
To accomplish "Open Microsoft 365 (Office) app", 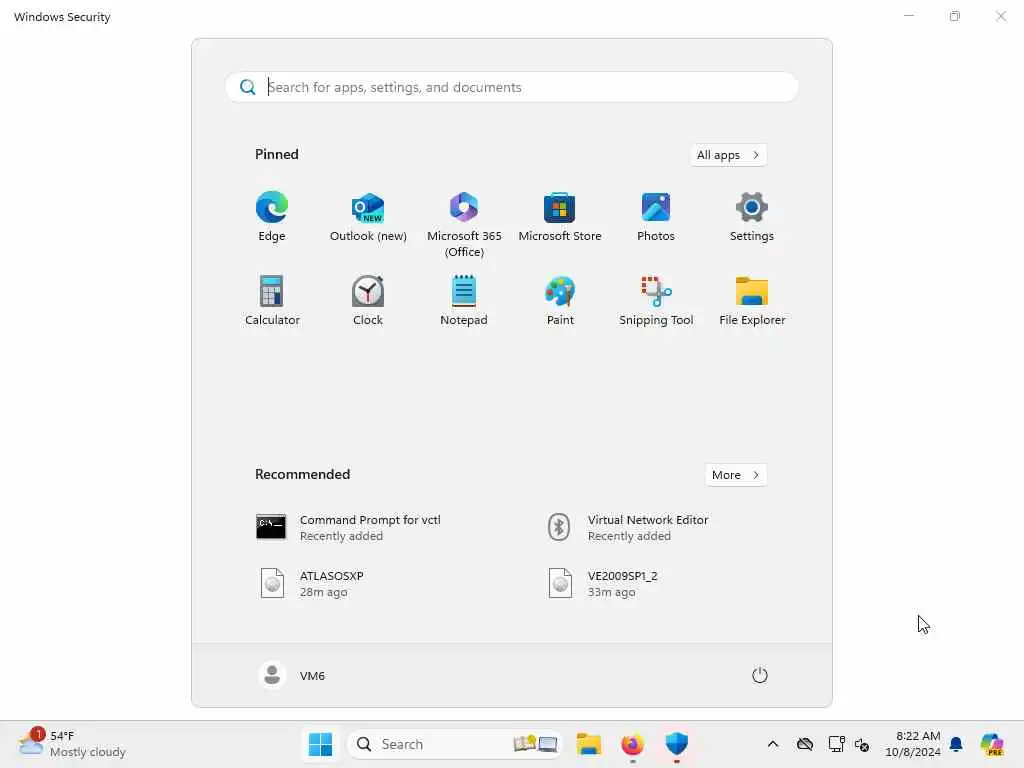I will tap(464, 225).
